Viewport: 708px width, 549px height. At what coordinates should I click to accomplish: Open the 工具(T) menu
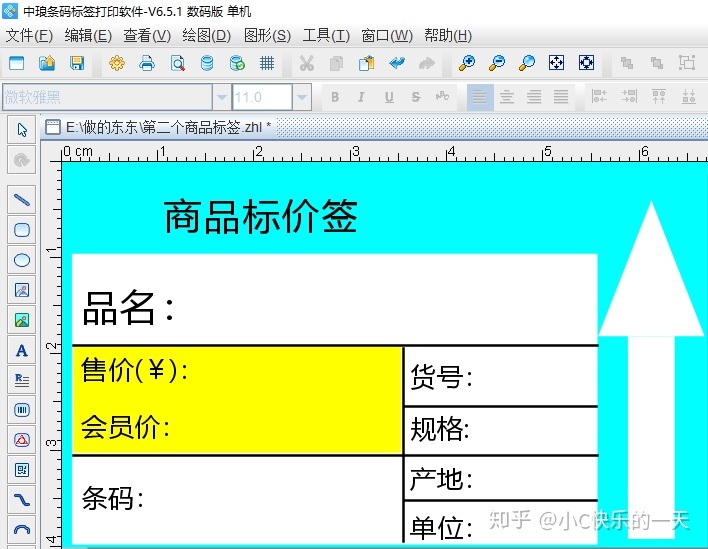[x=326, y=36]
